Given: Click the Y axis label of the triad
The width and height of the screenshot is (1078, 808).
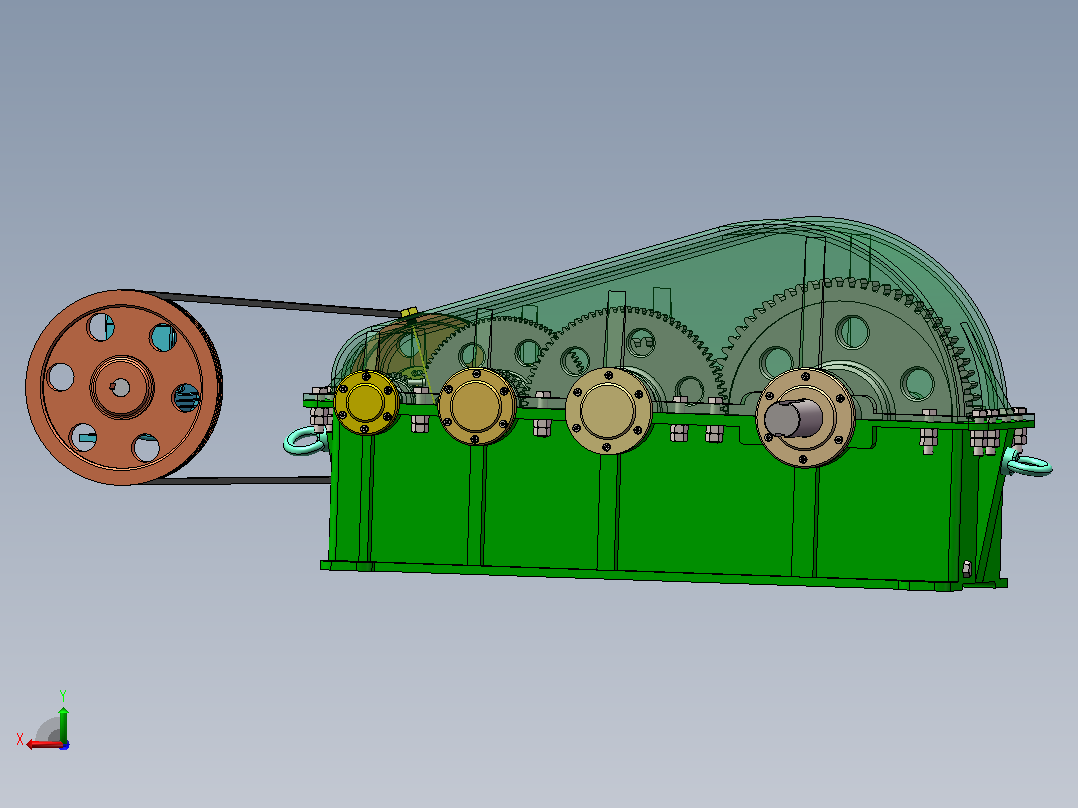Looking at the screenshot, I should (63, 695).
